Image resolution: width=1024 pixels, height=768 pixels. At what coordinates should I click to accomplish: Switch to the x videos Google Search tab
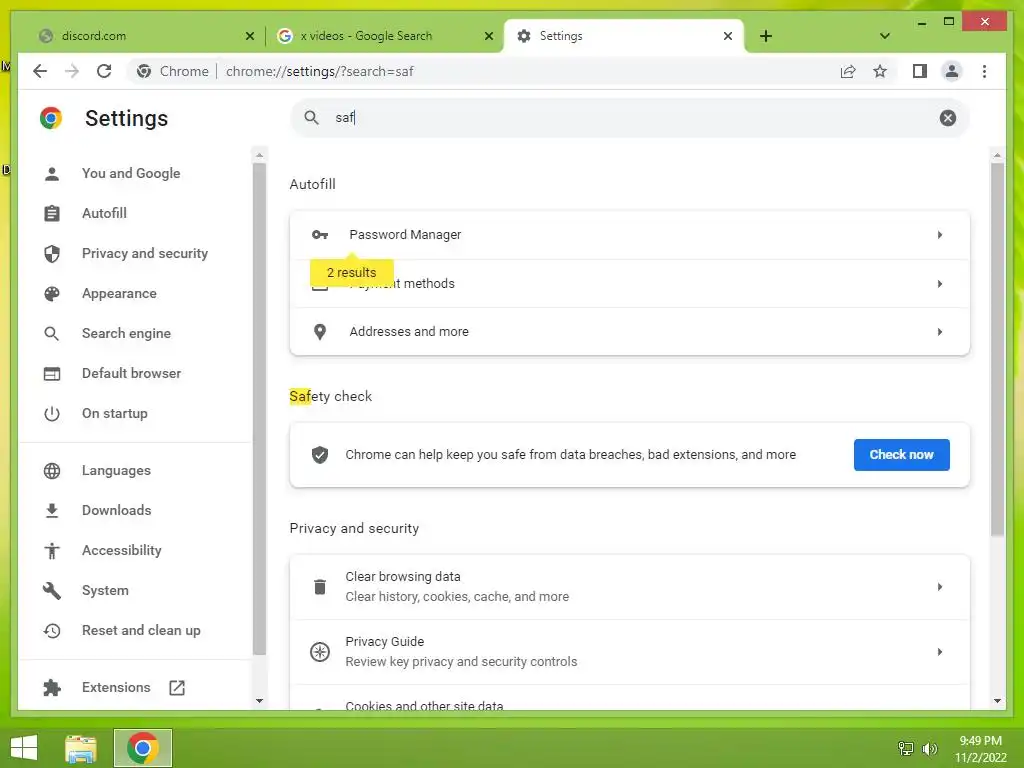(385, 36)
